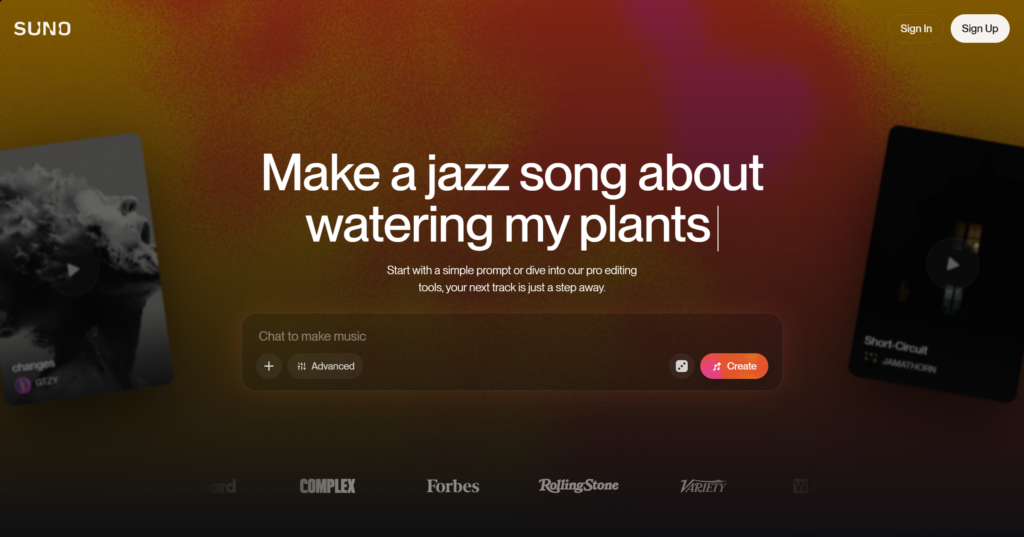Click the Rolling Stone logo
The image size is (1024, 537).
pos(579,485)
